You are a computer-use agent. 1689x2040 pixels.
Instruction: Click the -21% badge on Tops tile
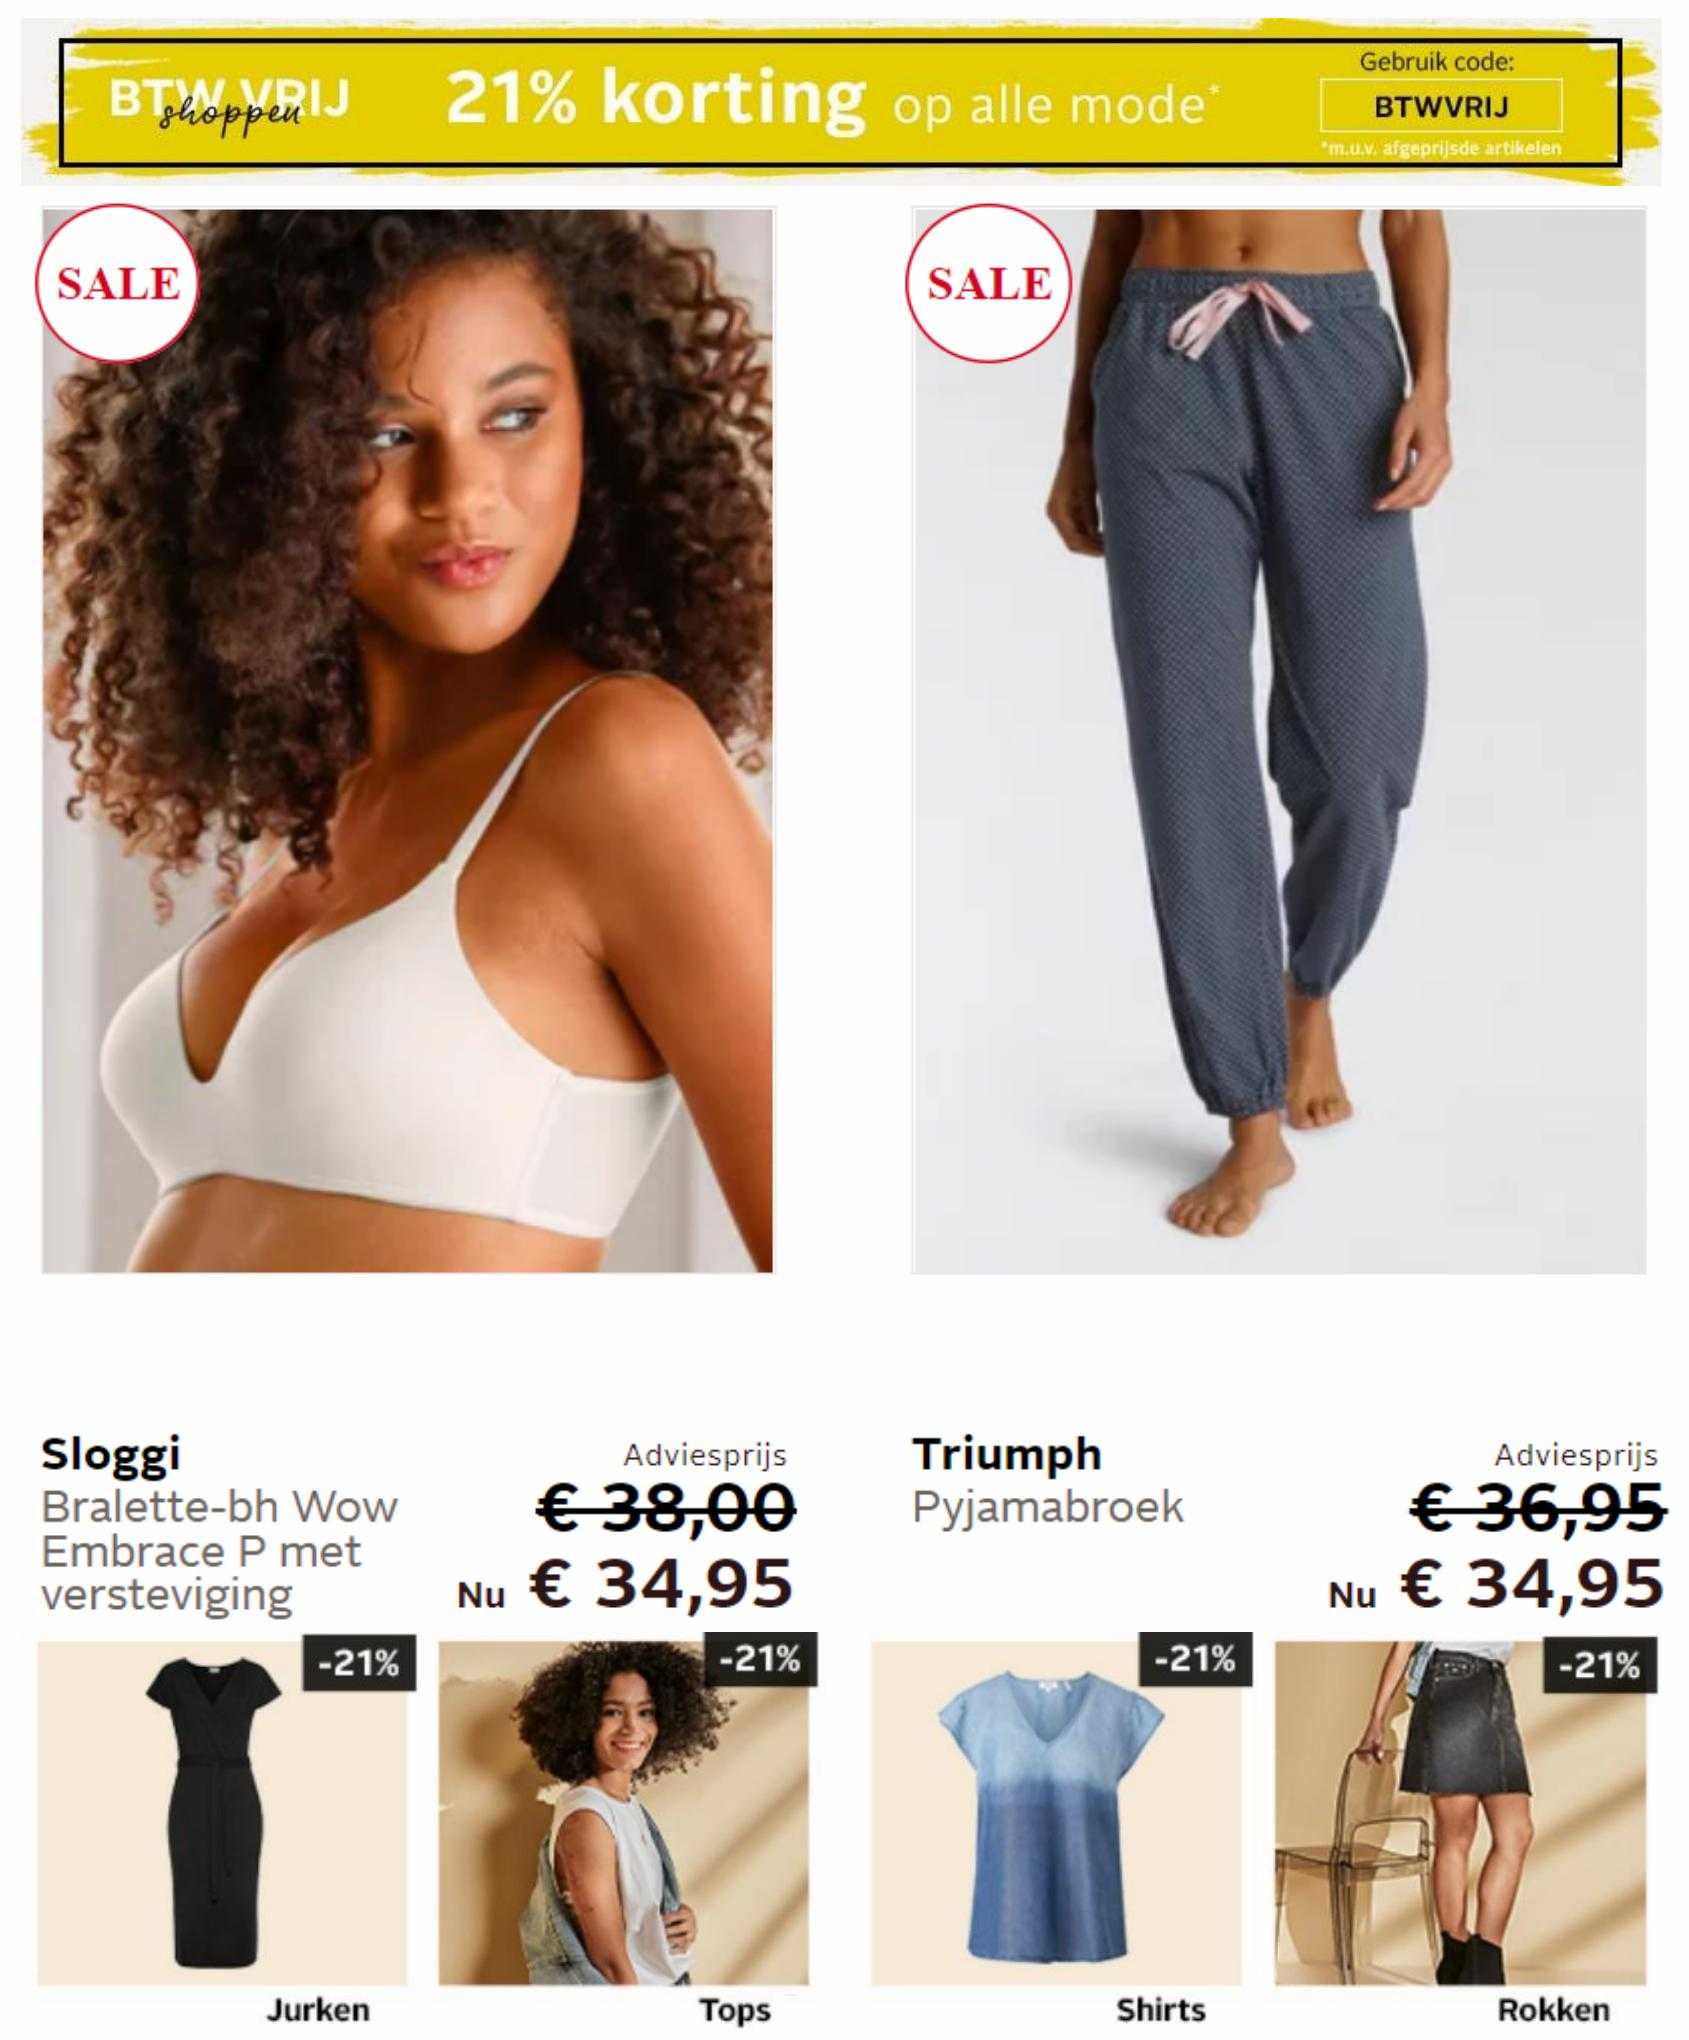point(760,1659)
